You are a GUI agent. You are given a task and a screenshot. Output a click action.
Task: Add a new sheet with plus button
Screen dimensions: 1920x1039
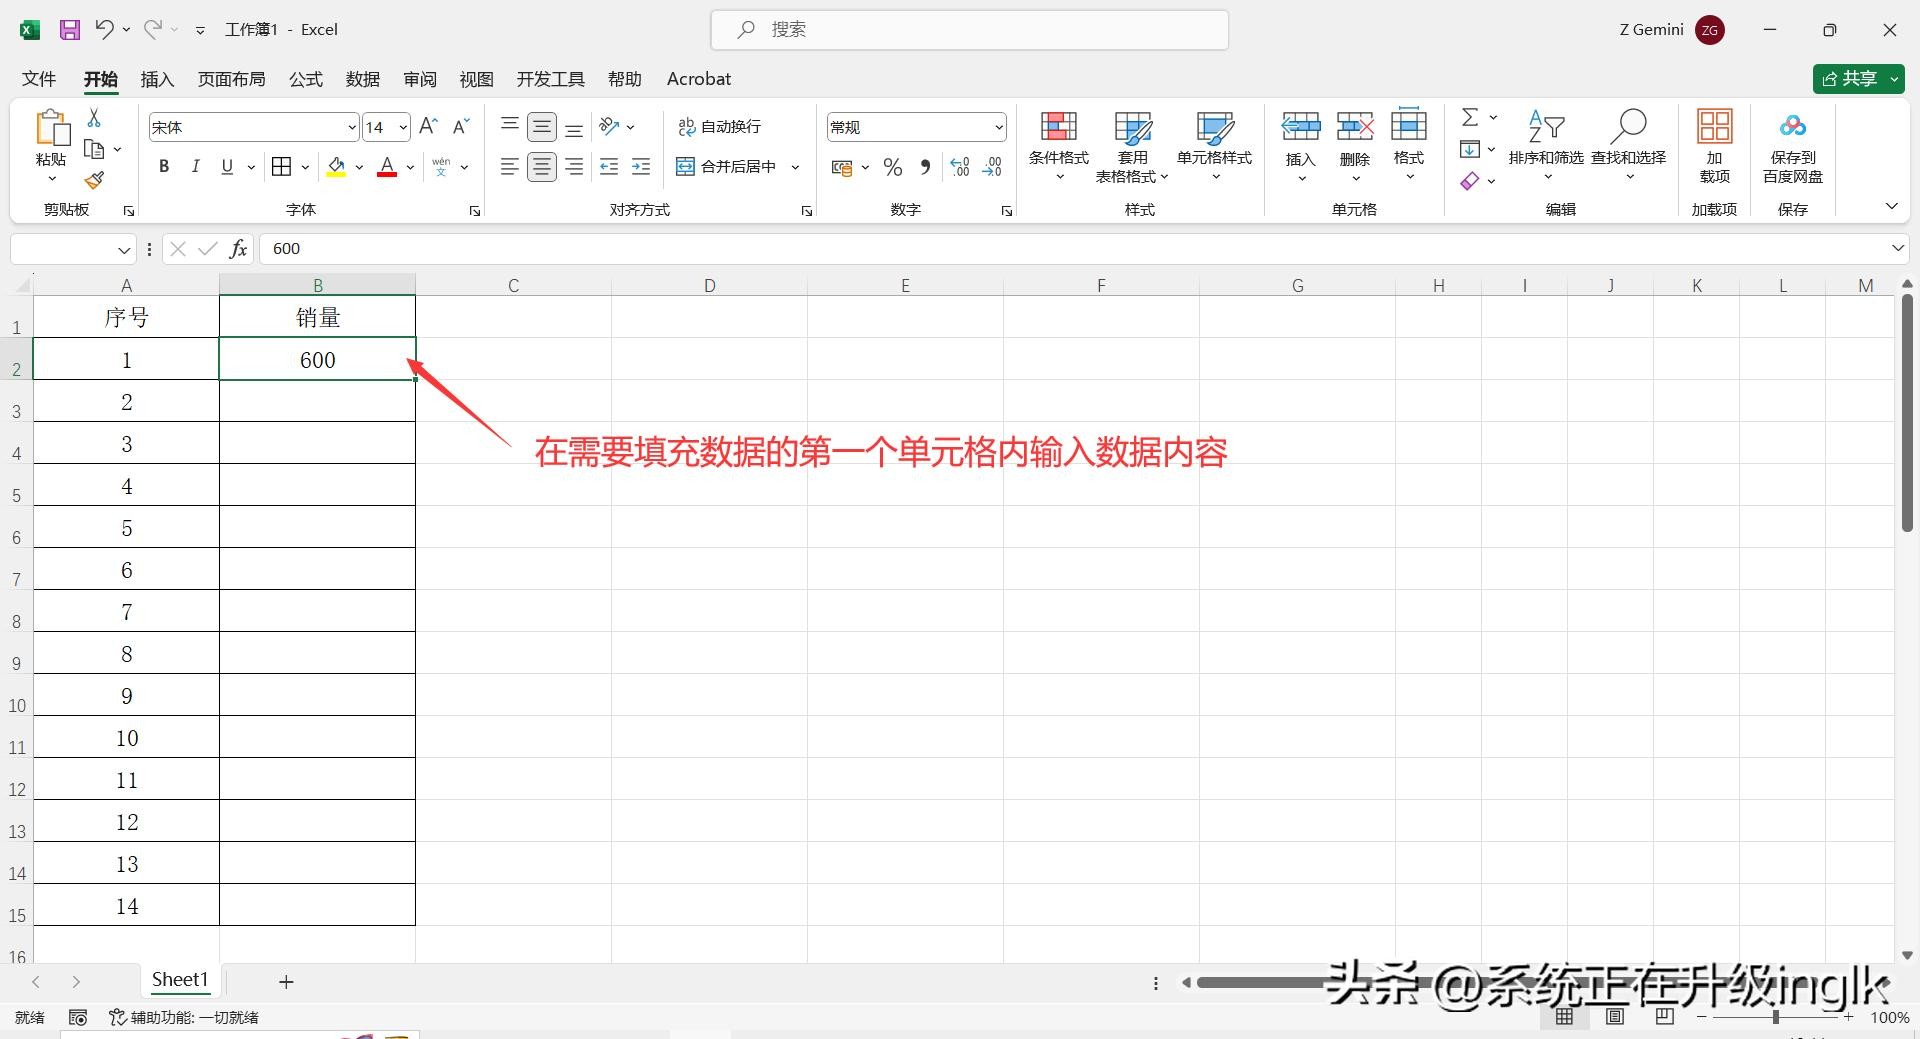[x=286, y=982]
